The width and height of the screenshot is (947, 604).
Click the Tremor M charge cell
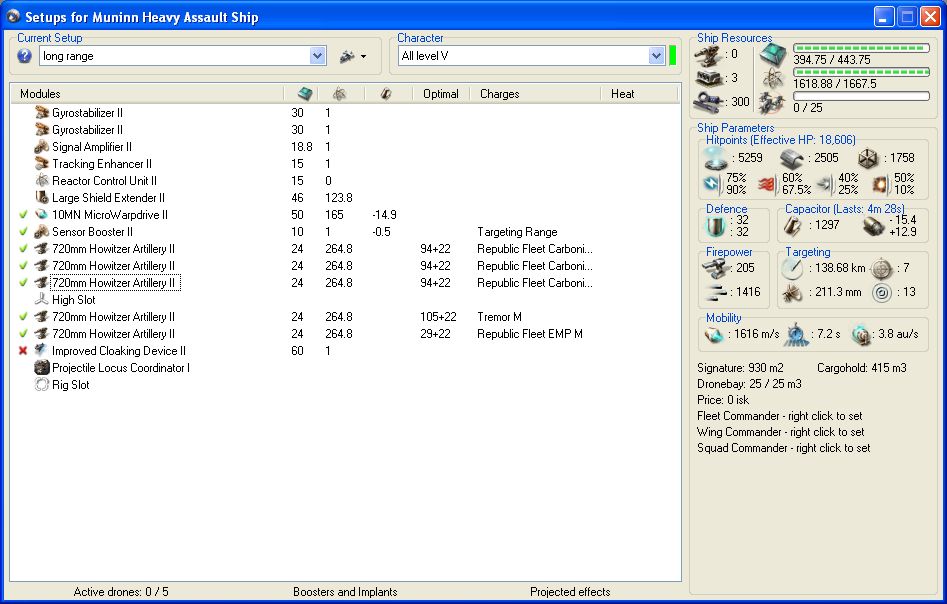click(x=499, y=316)
